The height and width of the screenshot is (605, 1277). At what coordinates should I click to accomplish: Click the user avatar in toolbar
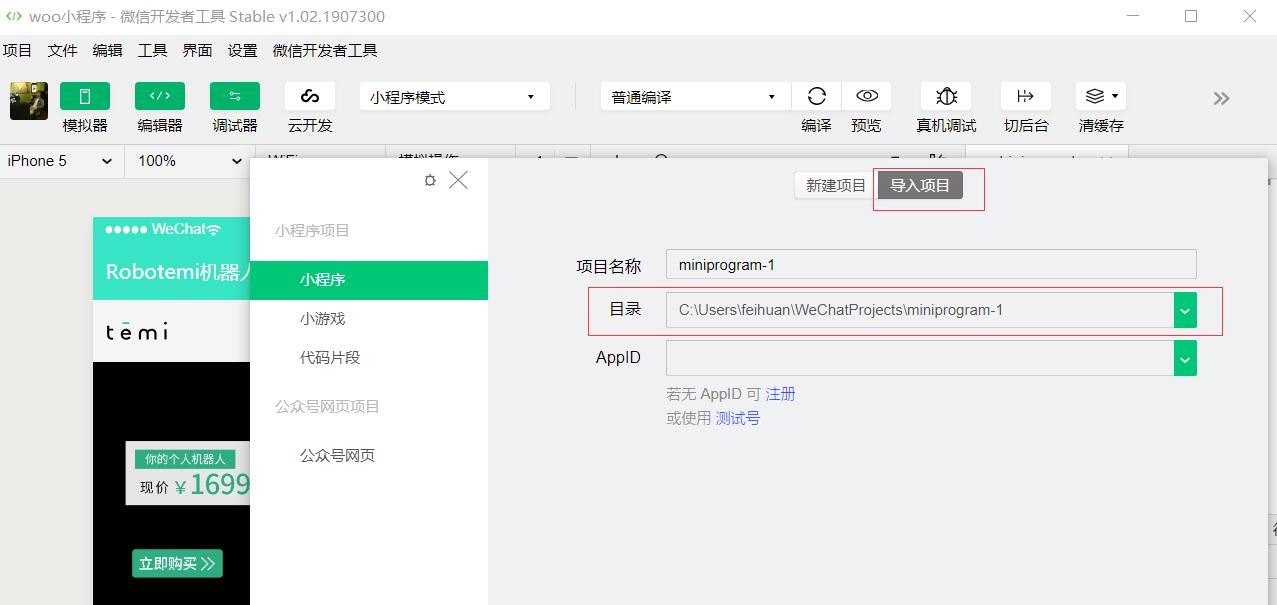coord(29,101)
